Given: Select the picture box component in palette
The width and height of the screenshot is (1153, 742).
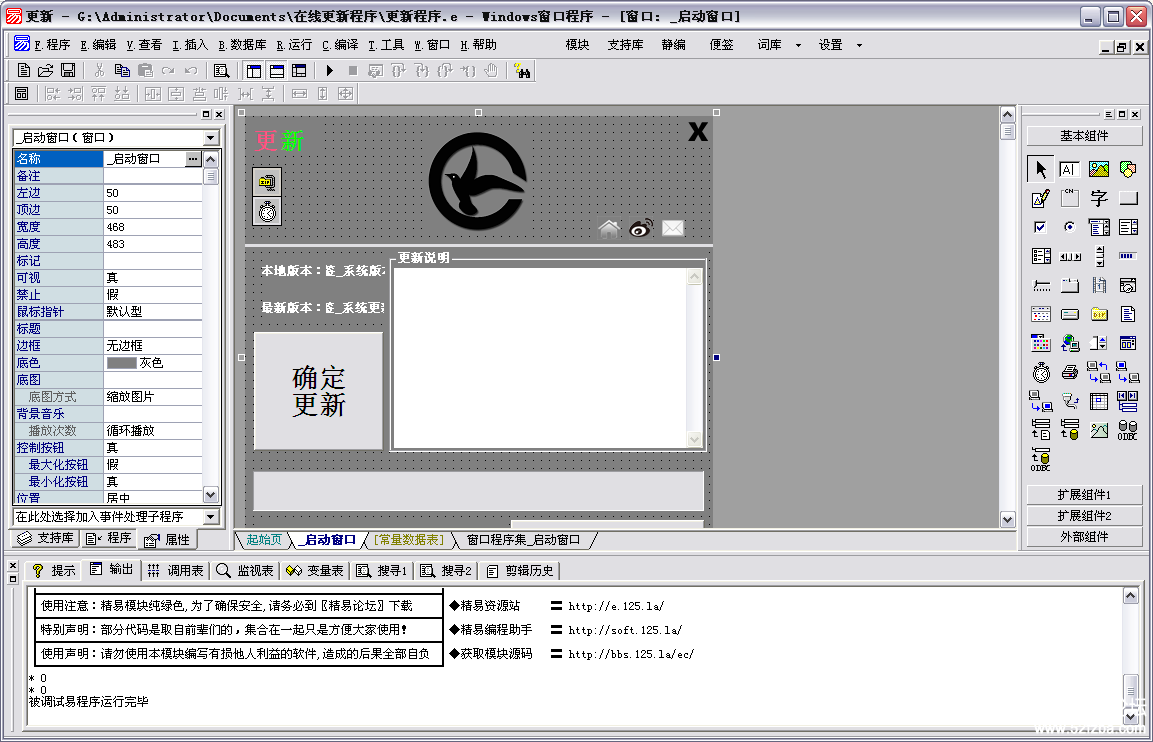Looking at the screenshot, I should (x=1099, y=170).
